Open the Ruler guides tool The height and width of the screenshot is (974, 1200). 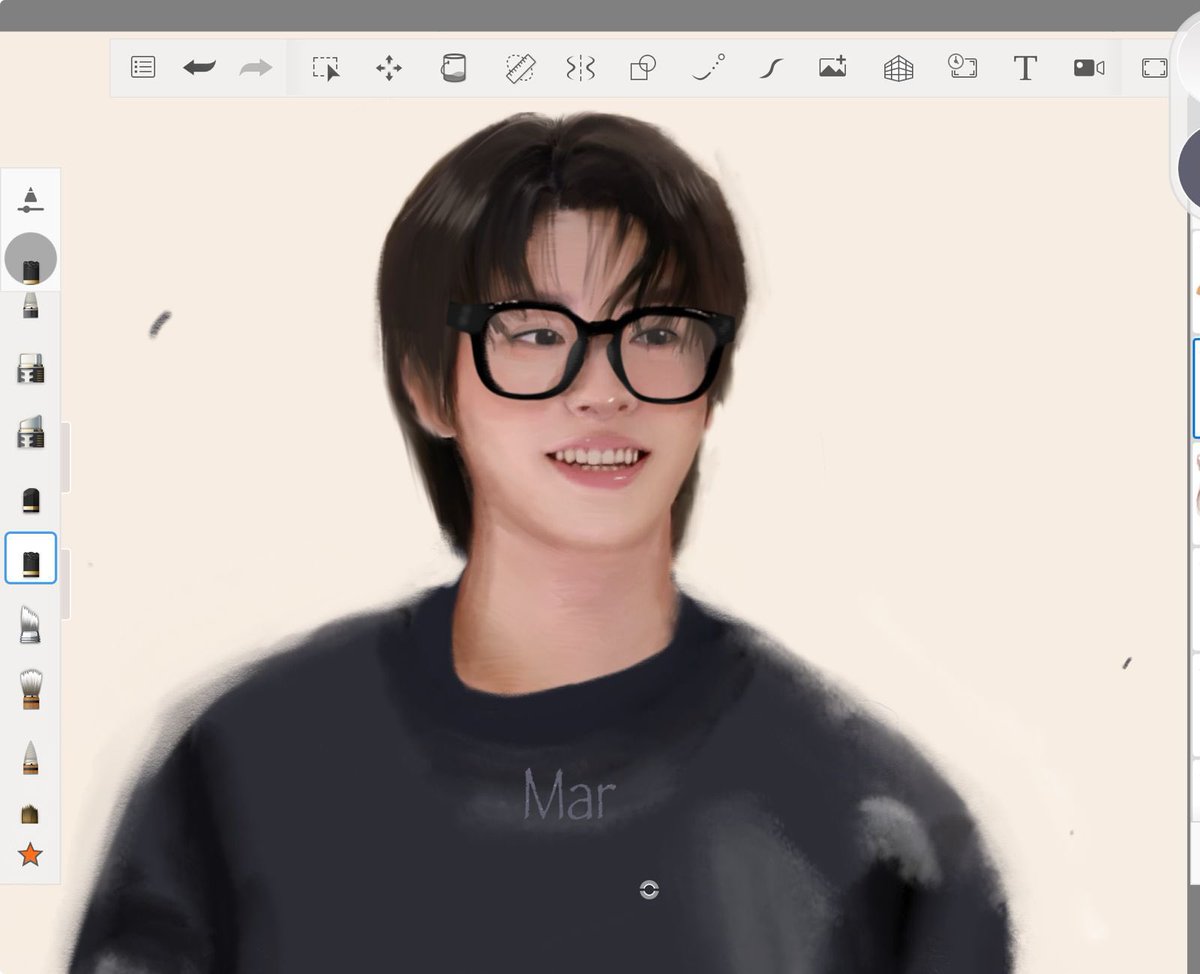click(520, 67)
